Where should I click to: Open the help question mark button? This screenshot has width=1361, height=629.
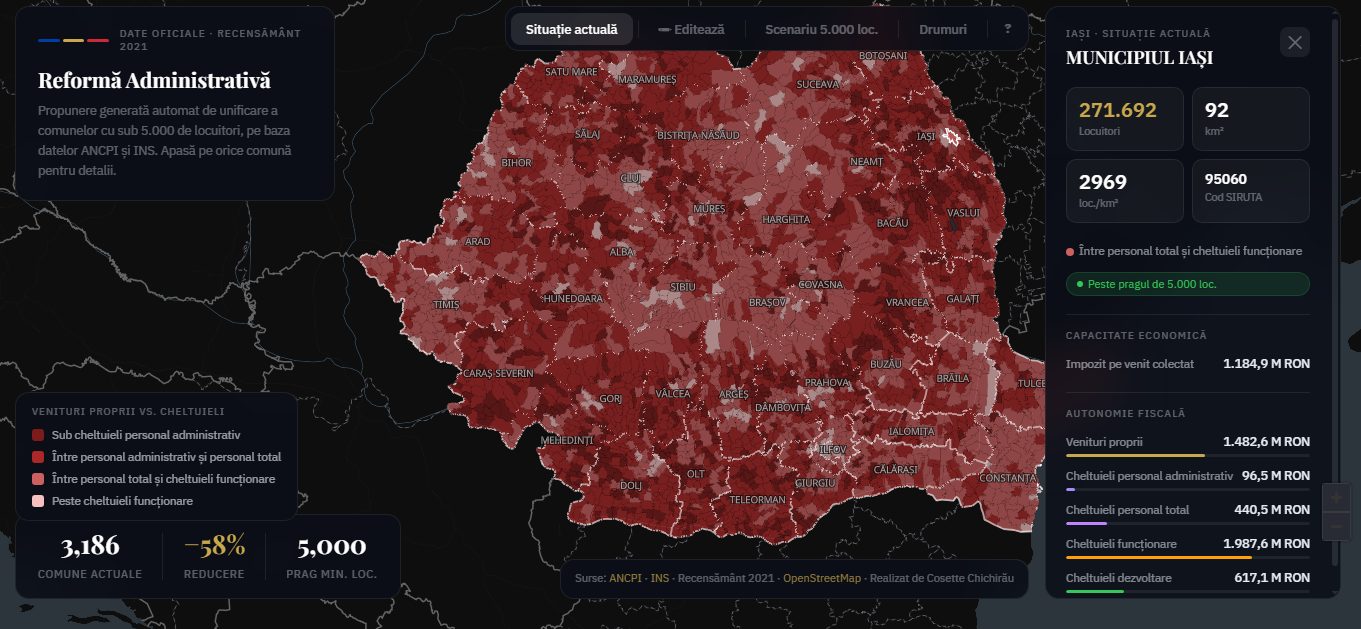tap(1007, 29)
